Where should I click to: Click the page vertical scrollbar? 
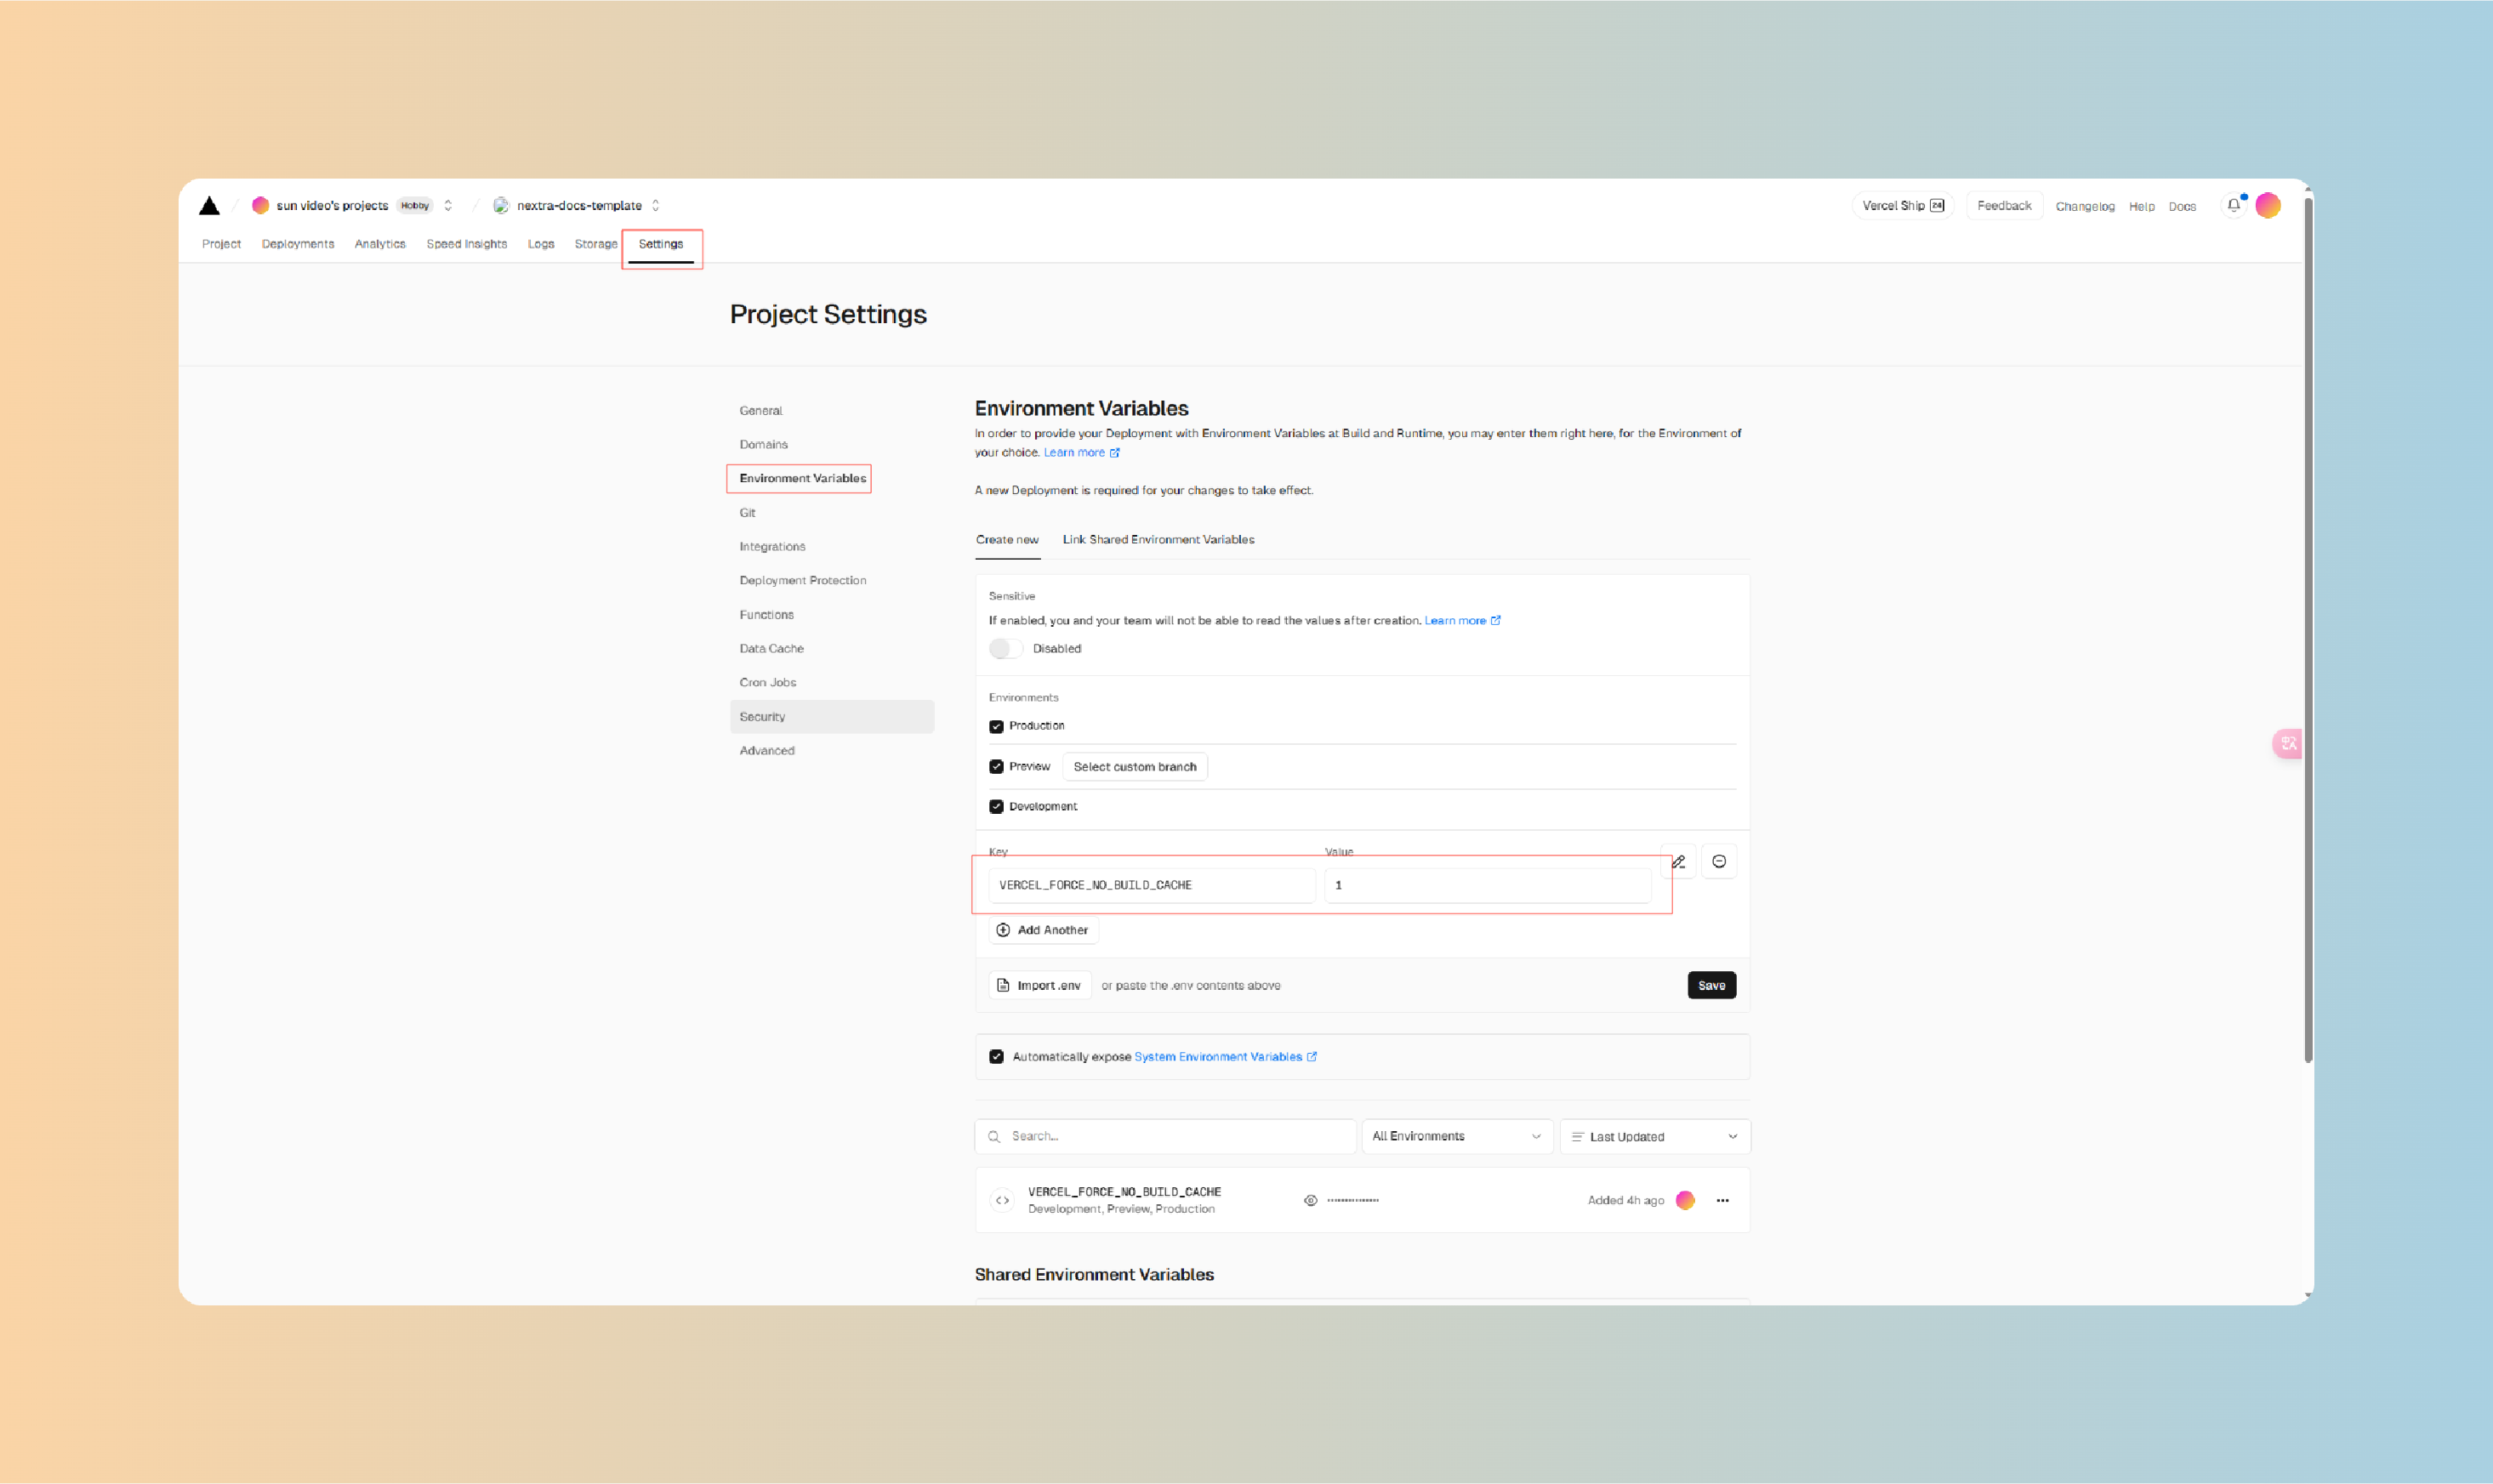point(2308,630)
